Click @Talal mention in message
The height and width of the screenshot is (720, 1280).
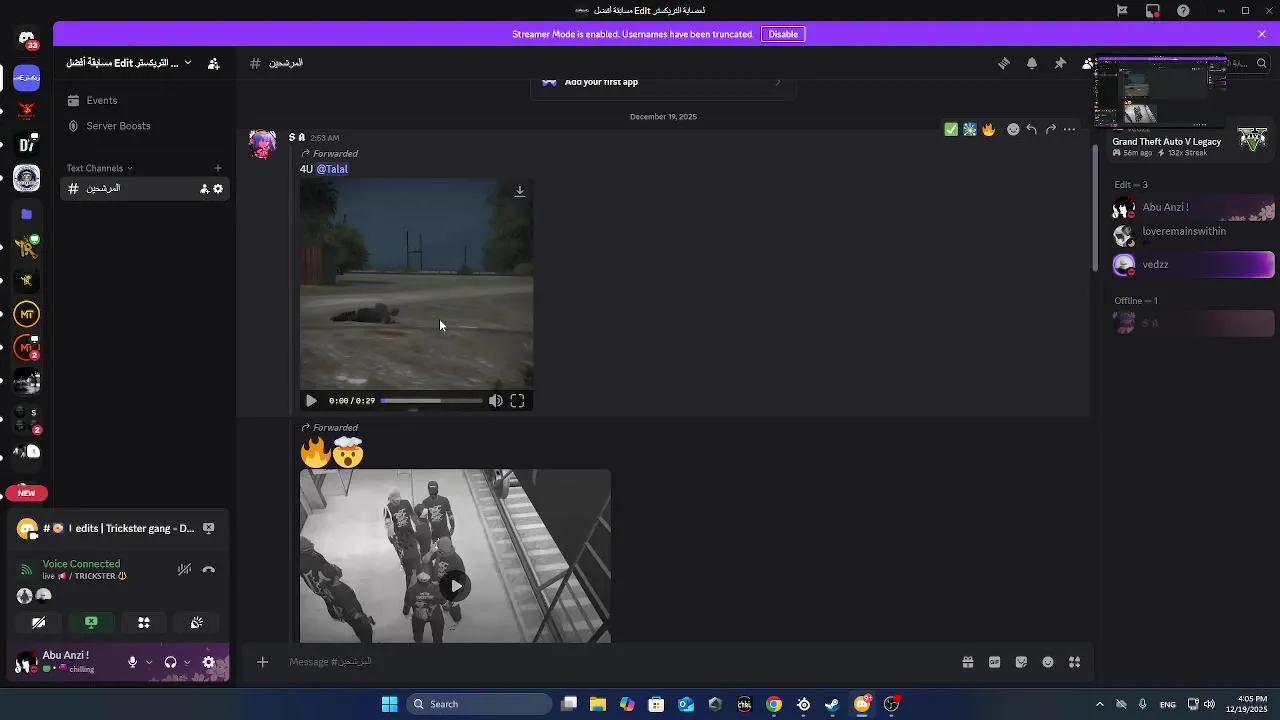click(332, 169)
